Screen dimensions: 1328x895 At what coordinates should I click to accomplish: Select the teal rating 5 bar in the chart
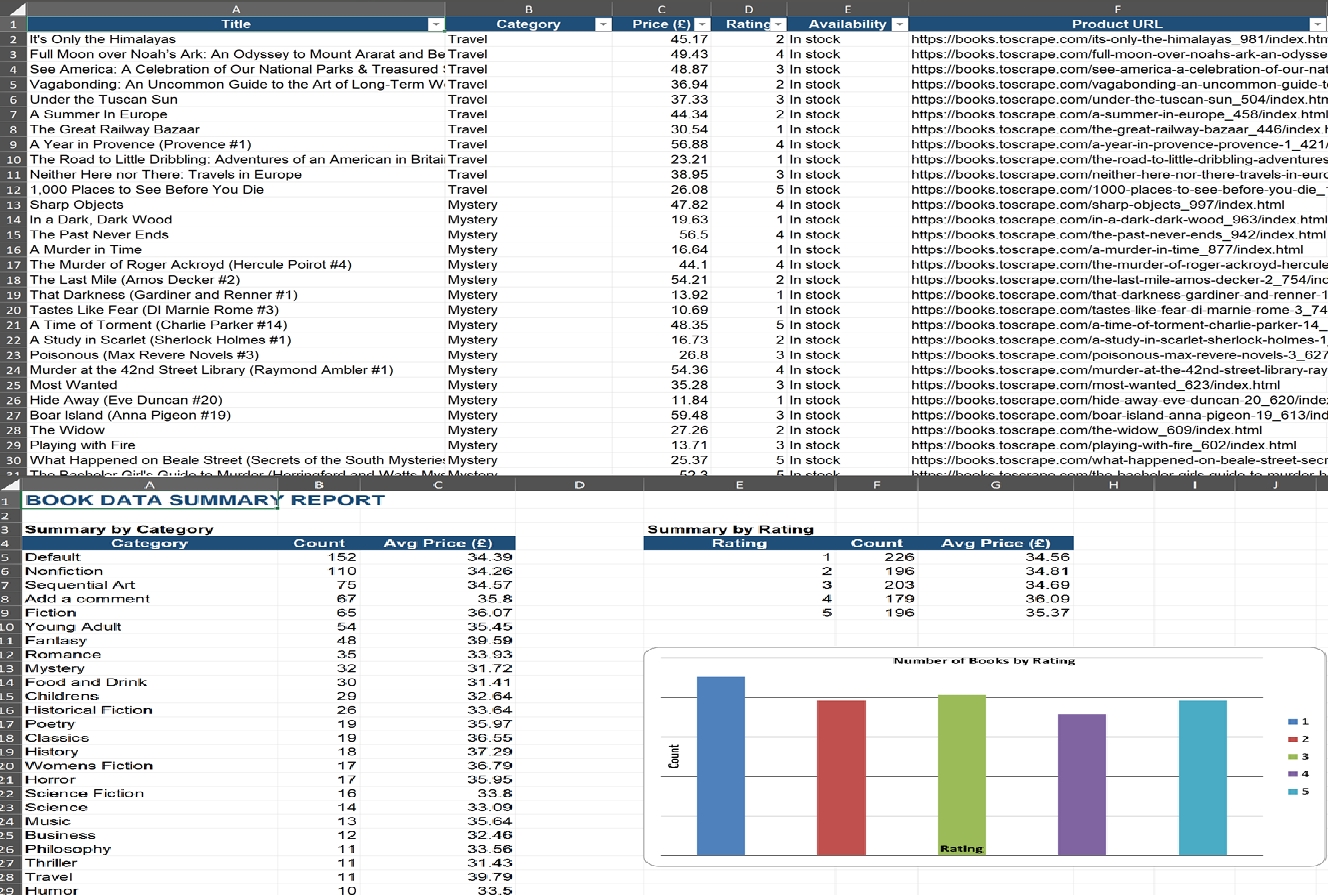(1203, 778)
